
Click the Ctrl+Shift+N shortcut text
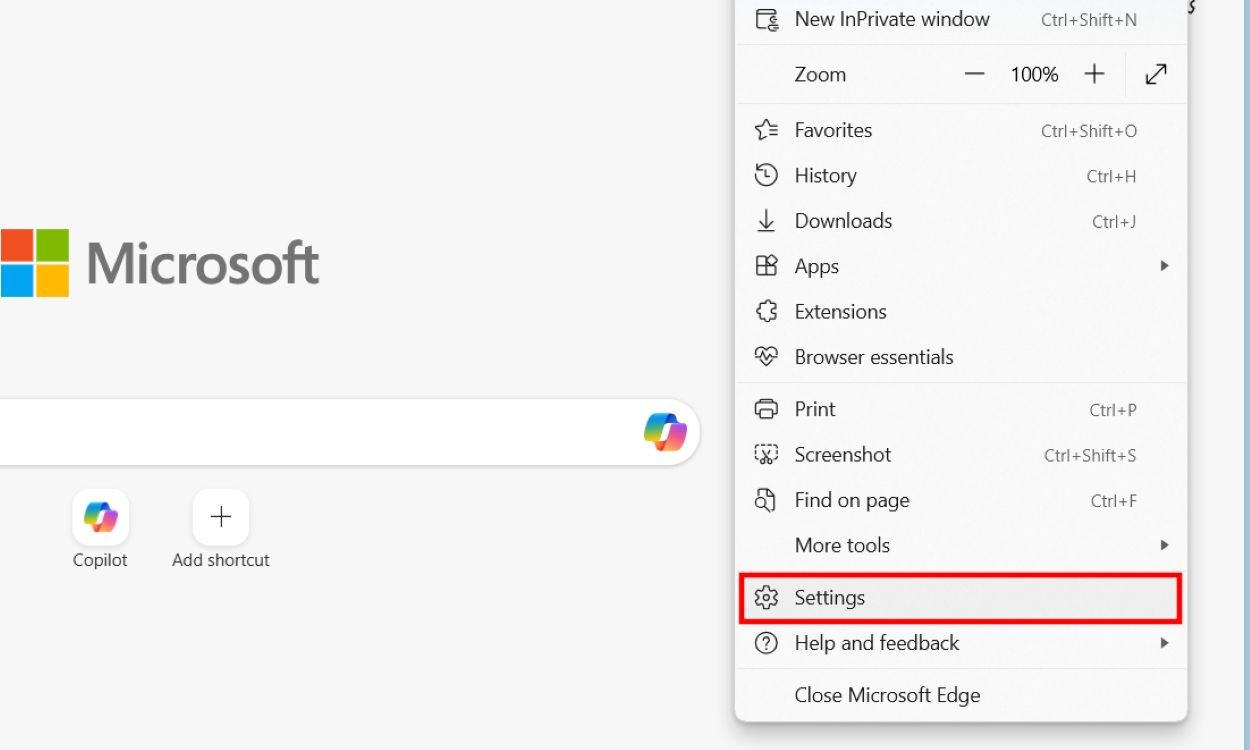pos(1089,20)
